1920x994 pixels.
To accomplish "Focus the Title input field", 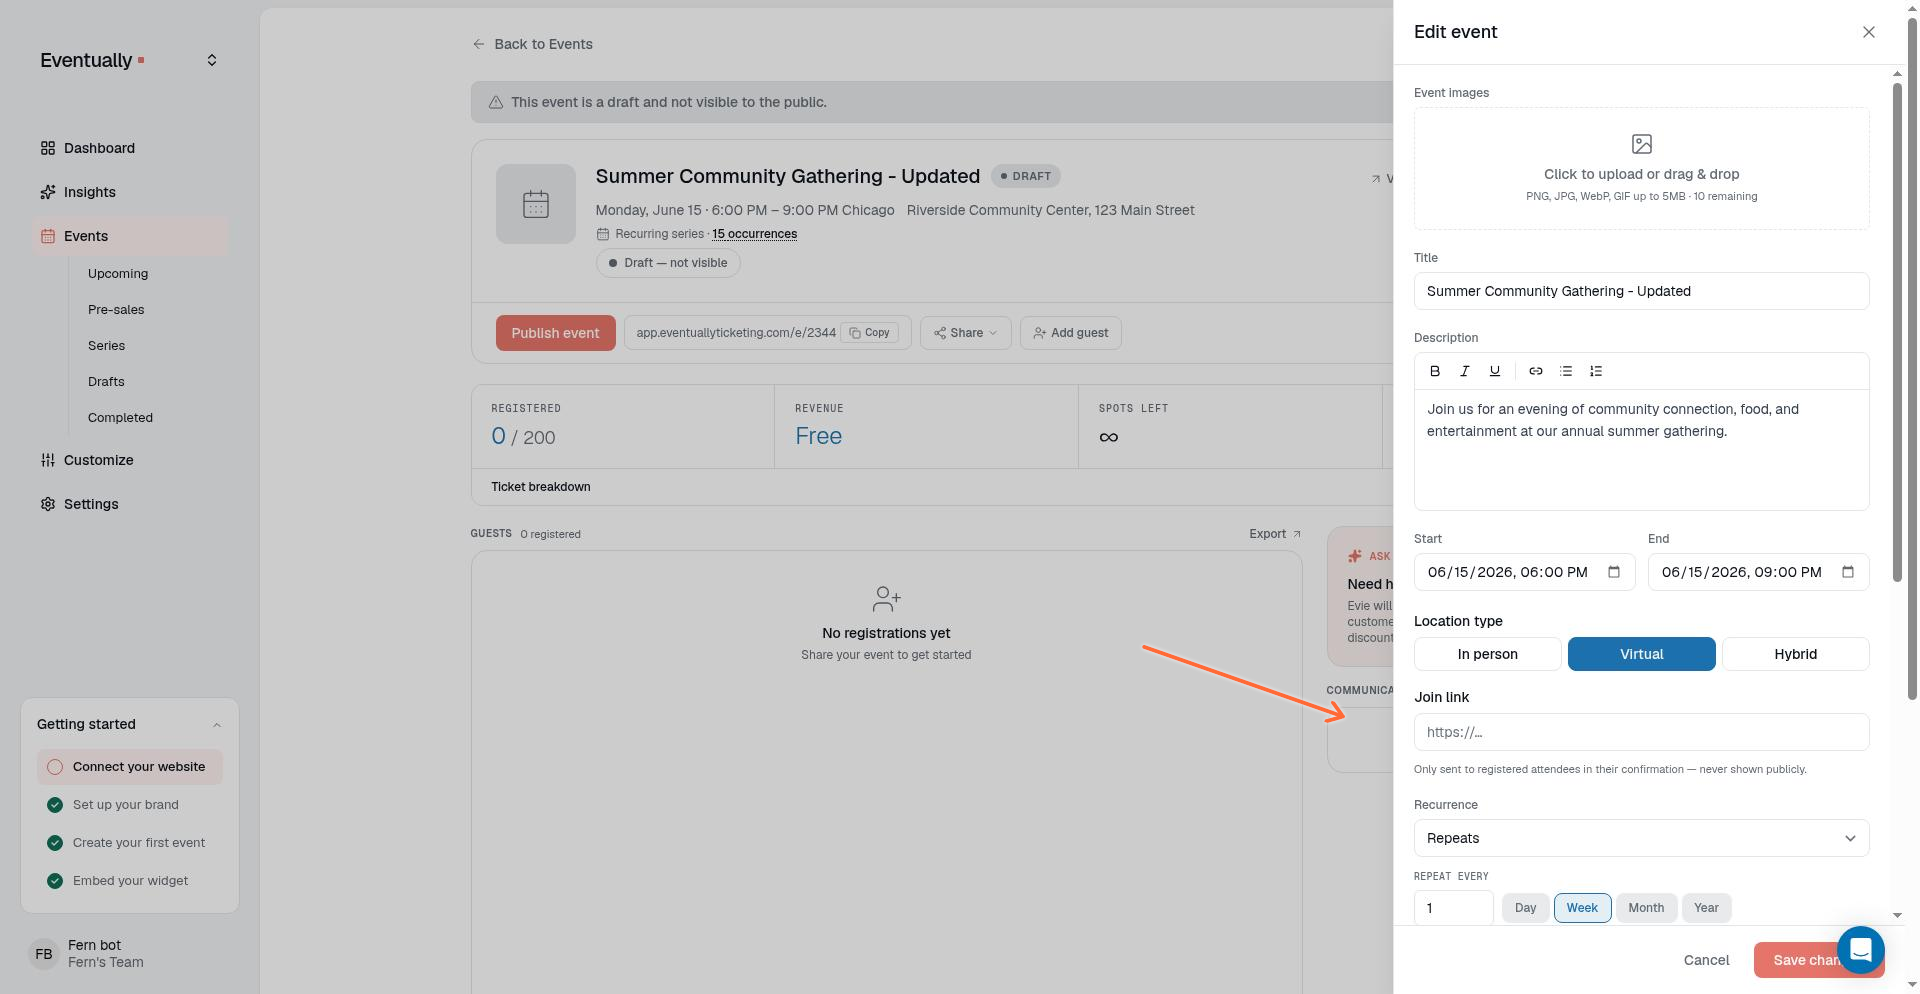I will (1642, 291).
